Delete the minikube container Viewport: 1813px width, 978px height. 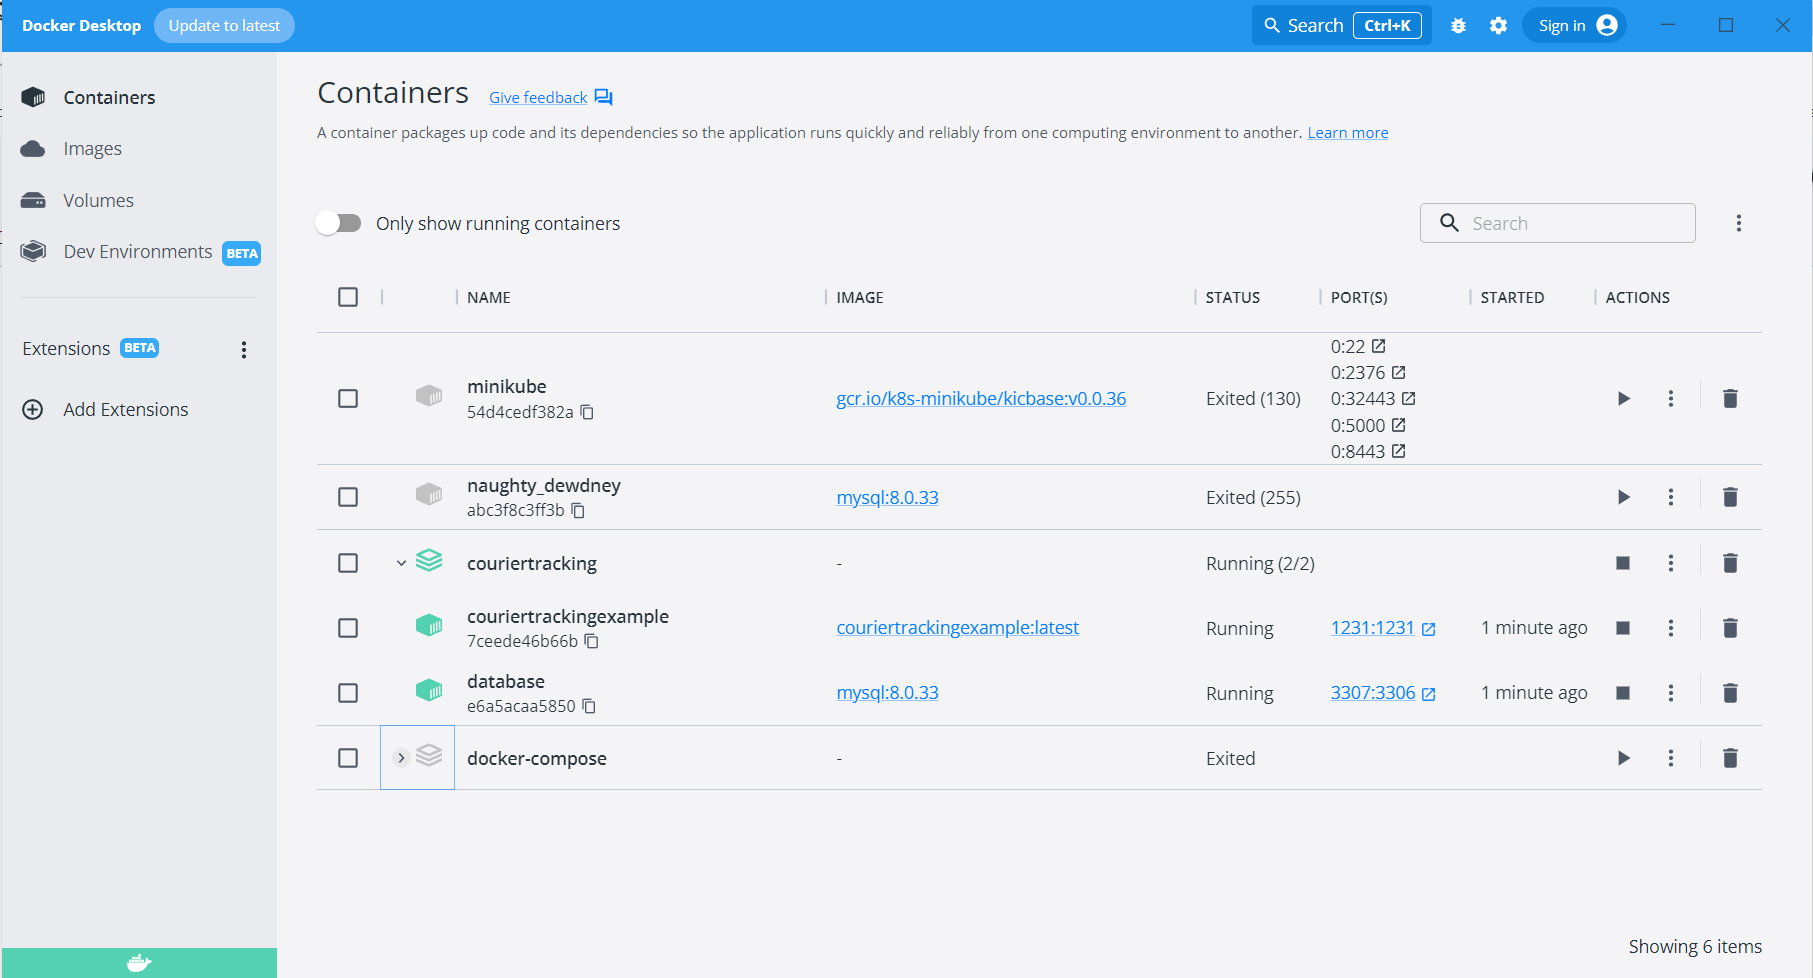1730,399
